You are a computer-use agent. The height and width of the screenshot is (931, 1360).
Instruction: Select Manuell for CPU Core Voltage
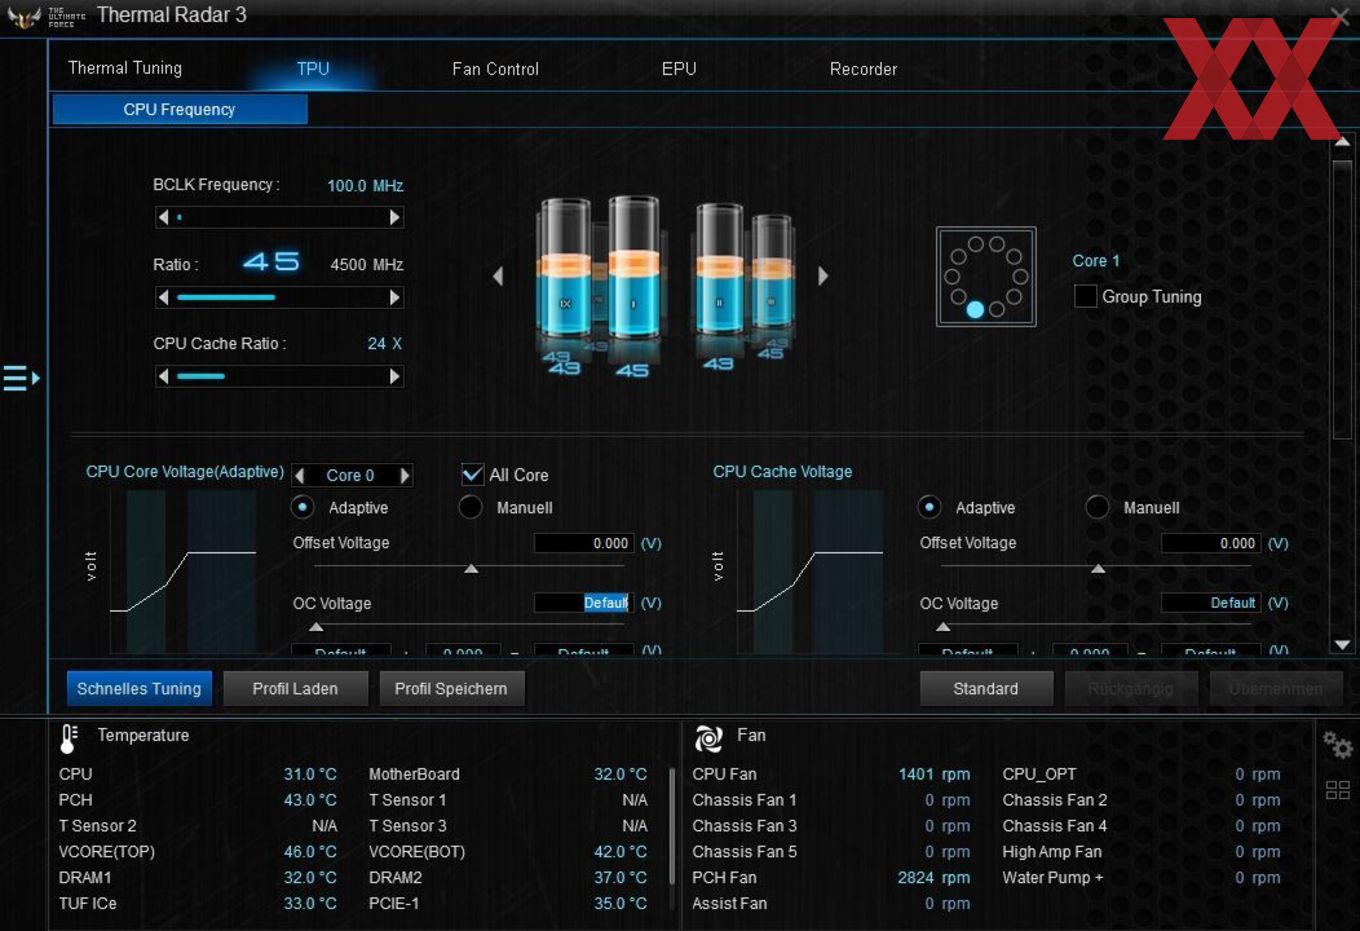coord(470,507)
